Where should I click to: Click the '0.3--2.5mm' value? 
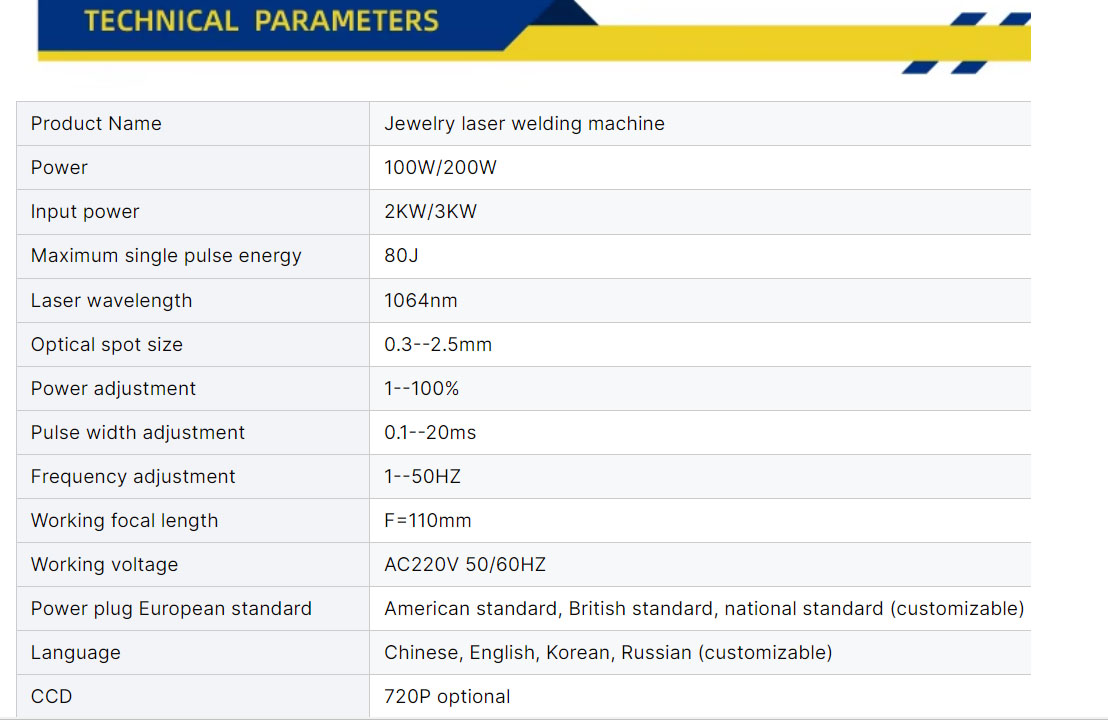coord(438,344)
